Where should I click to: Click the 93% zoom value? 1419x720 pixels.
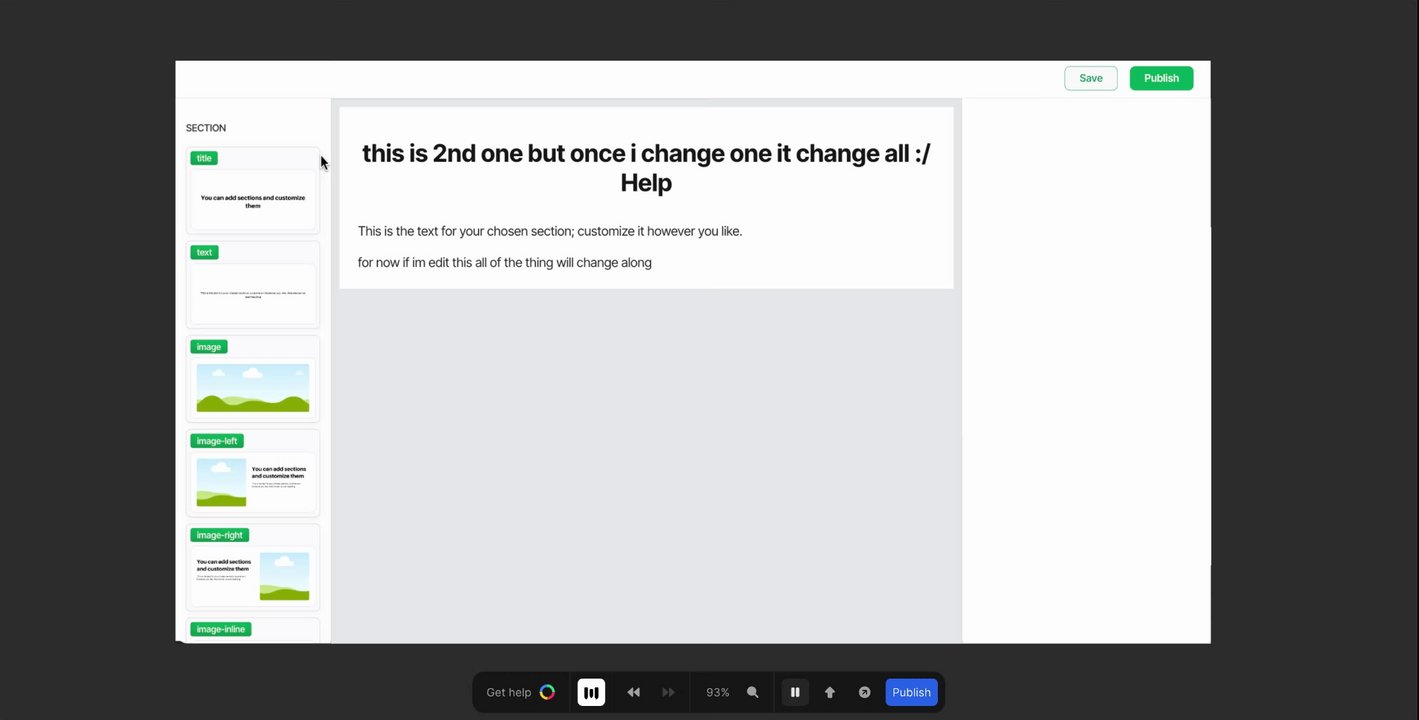tap(717, 692)
